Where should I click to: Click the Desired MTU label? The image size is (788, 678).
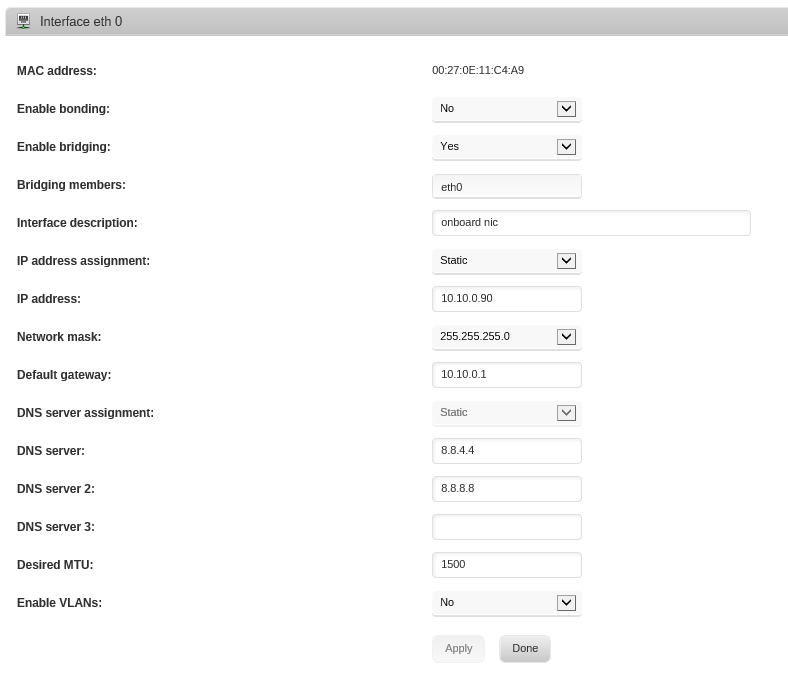pos(55,565)
